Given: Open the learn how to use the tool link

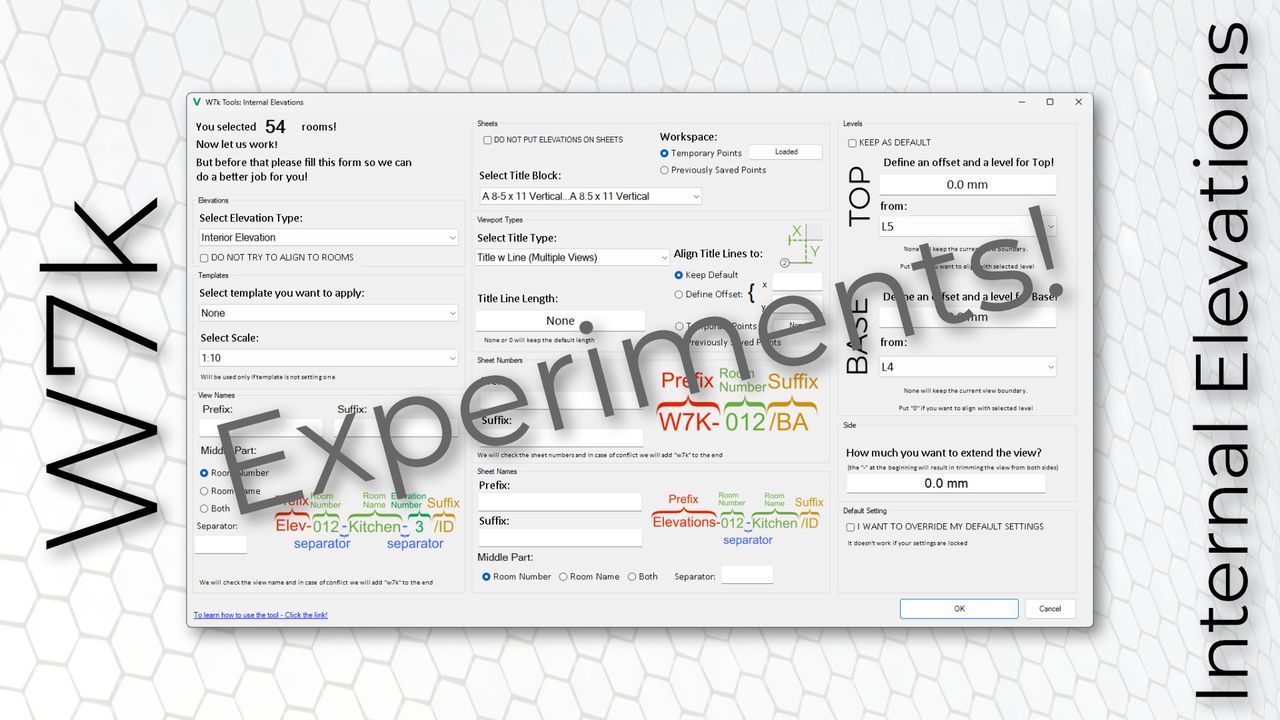Looking at the screenshot, I should coord(260,615).
